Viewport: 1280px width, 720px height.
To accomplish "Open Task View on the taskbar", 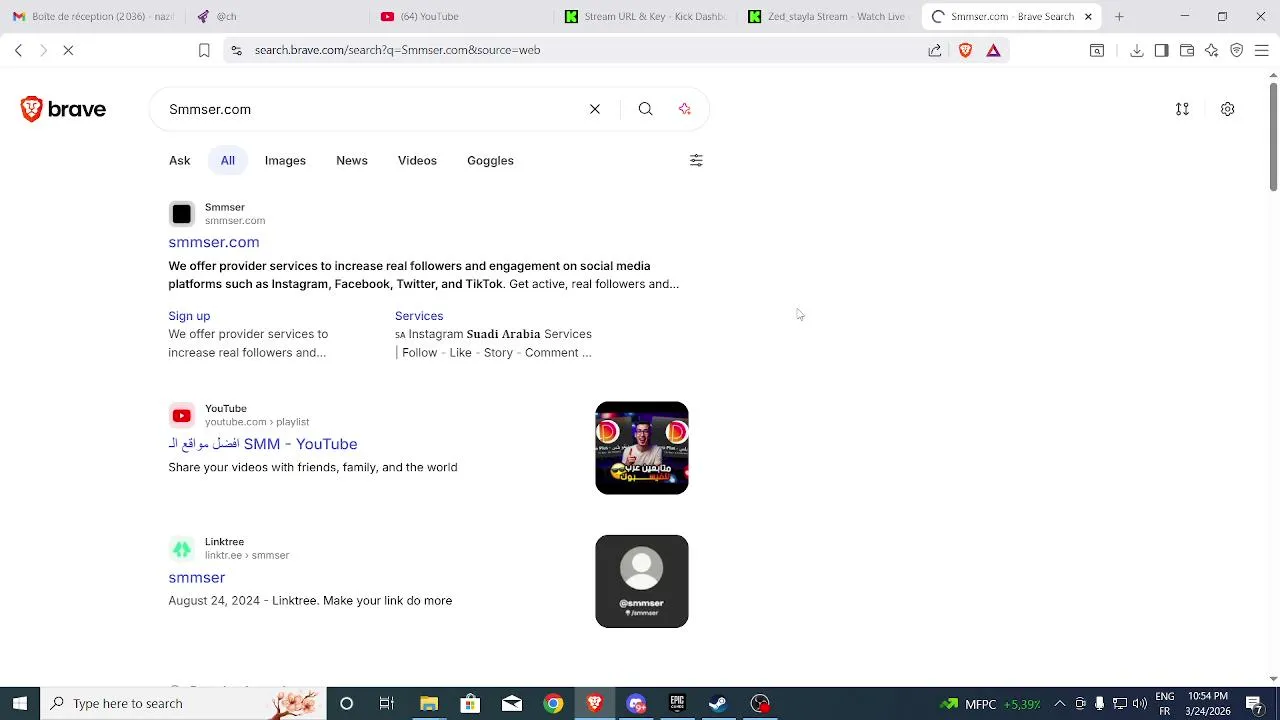I will tap(387, 703).
